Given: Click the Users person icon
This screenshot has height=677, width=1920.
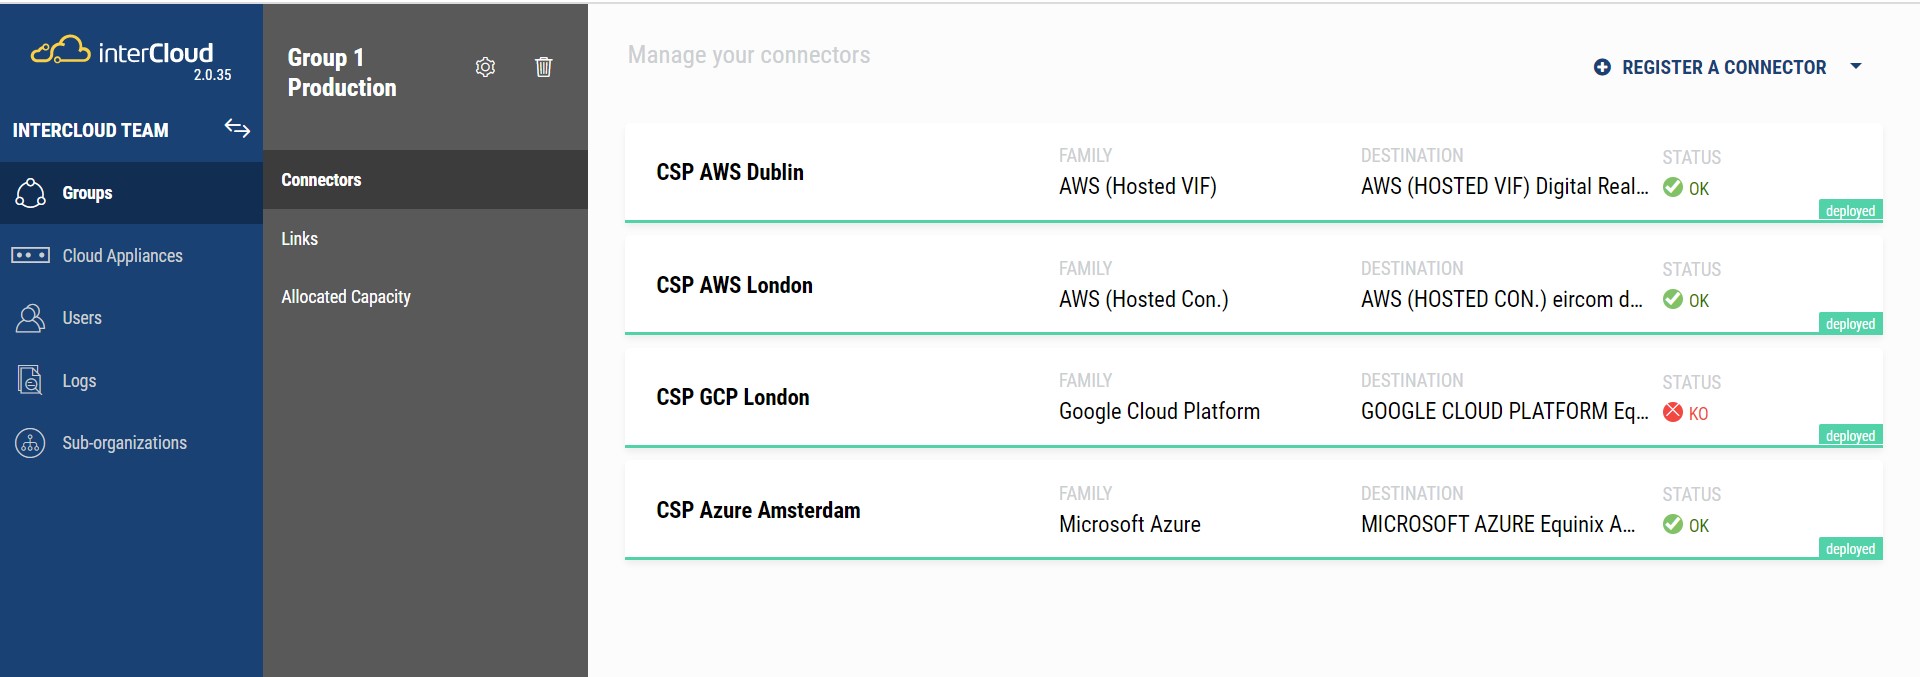Looking at the screenshot, I should [31, 318].
